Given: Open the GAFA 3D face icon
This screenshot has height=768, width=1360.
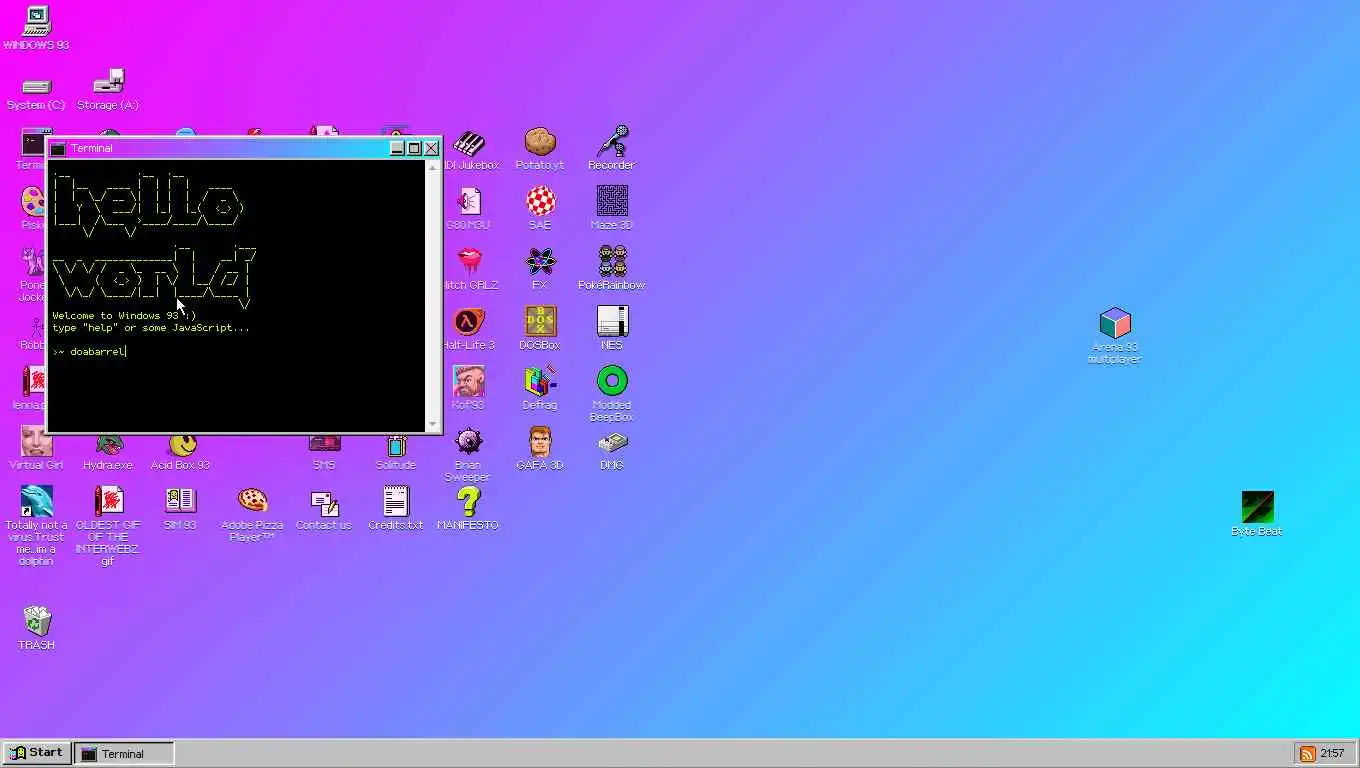Looking at the screenshot, I should click(x=540, y=442).
